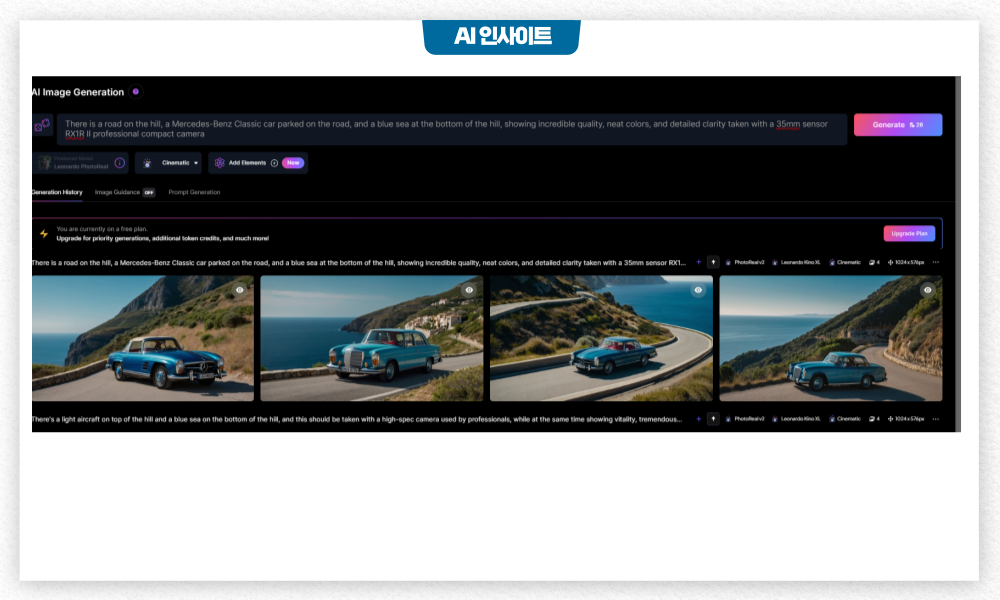
Task: Toggle the Image Guidance OFF badge
Action: coord(149,193)
